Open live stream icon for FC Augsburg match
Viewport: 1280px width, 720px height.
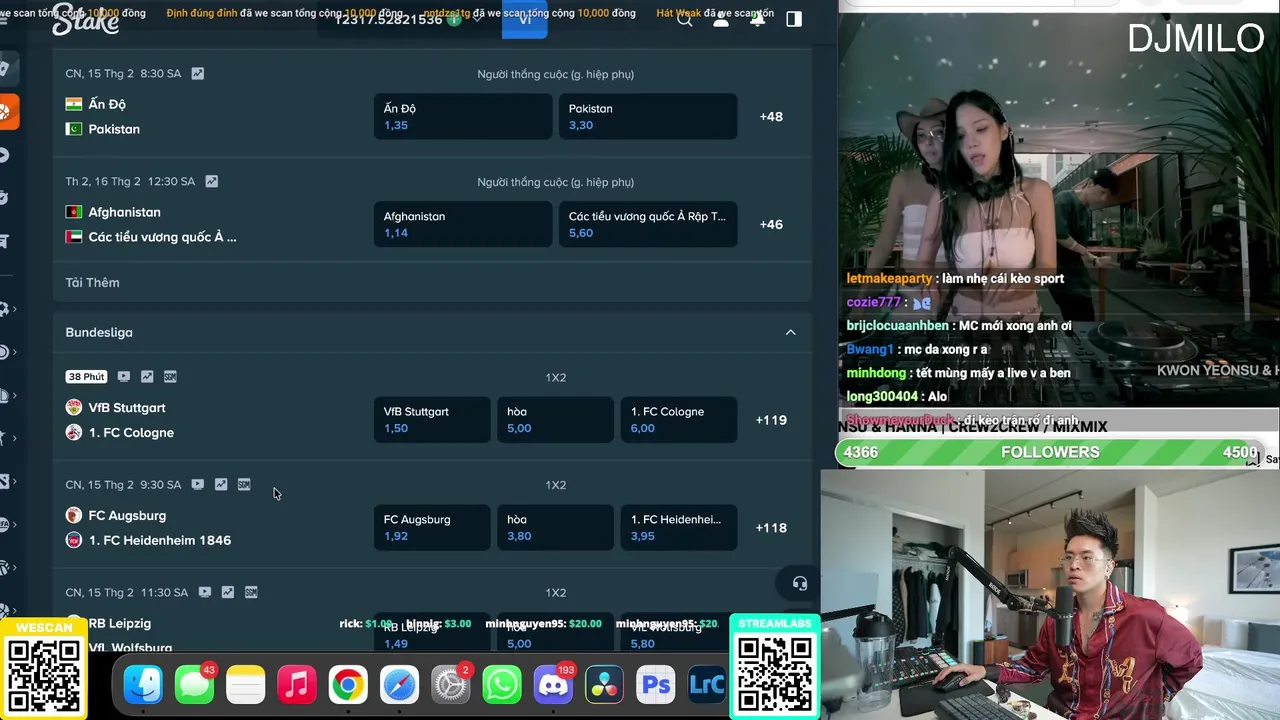[x=197, y=485]
